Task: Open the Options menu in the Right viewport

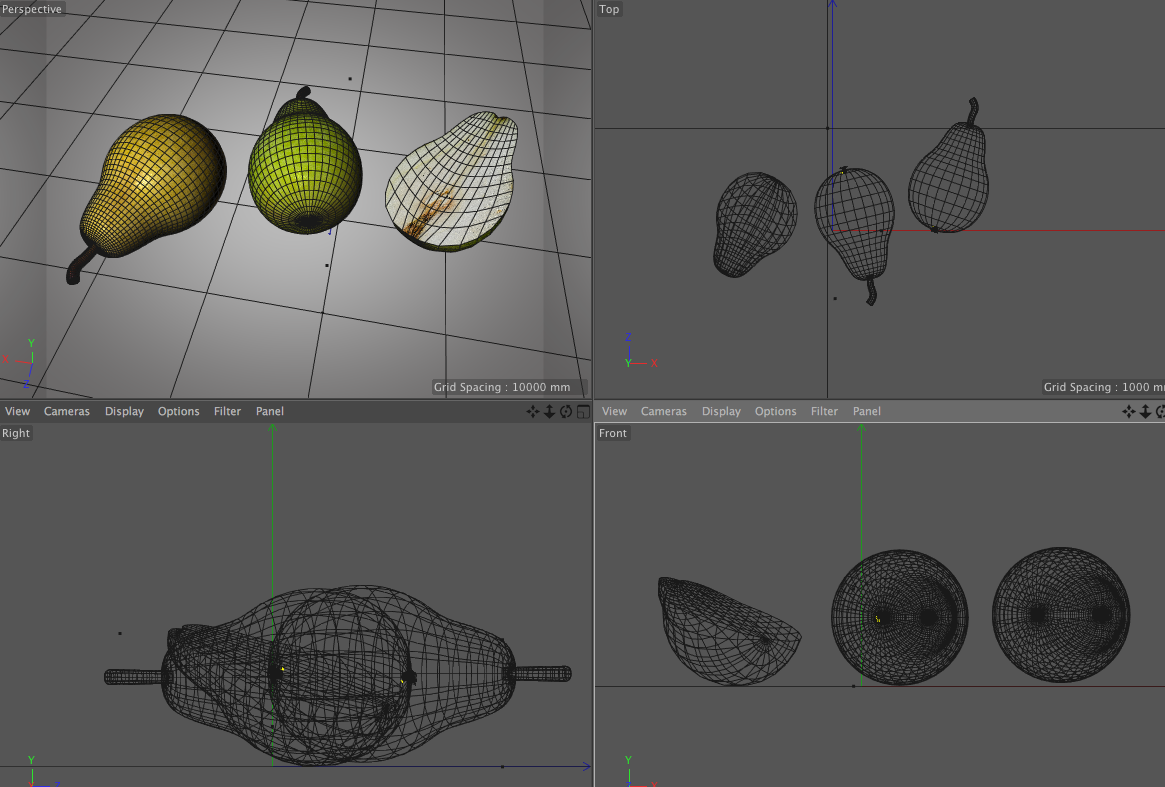Action: 178,411
